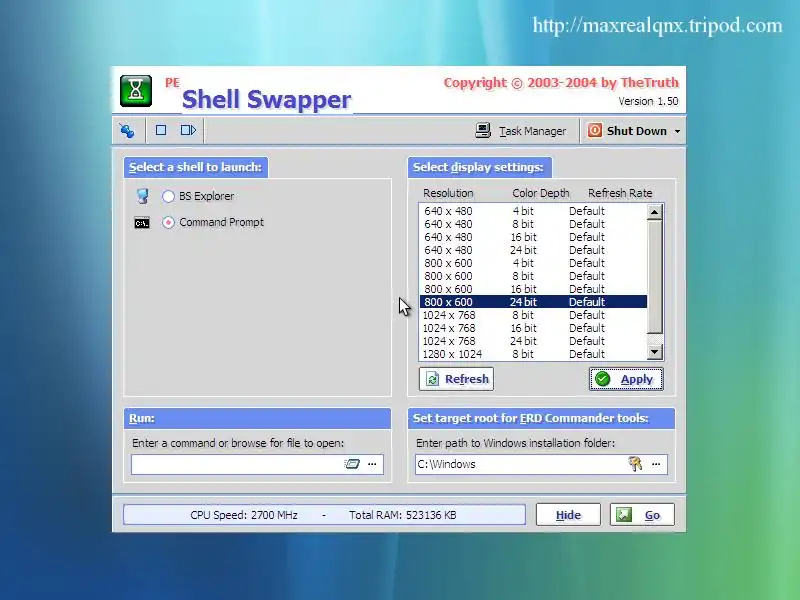Screen dimensions: 800x600
Task: Select 1024 x 768 24 bit row
Action: (x=533, y=341)
